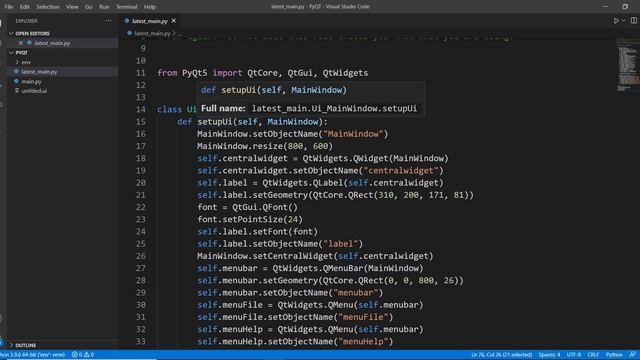Restore down the VS Code window
640x360 pixels.
[625, 7]
